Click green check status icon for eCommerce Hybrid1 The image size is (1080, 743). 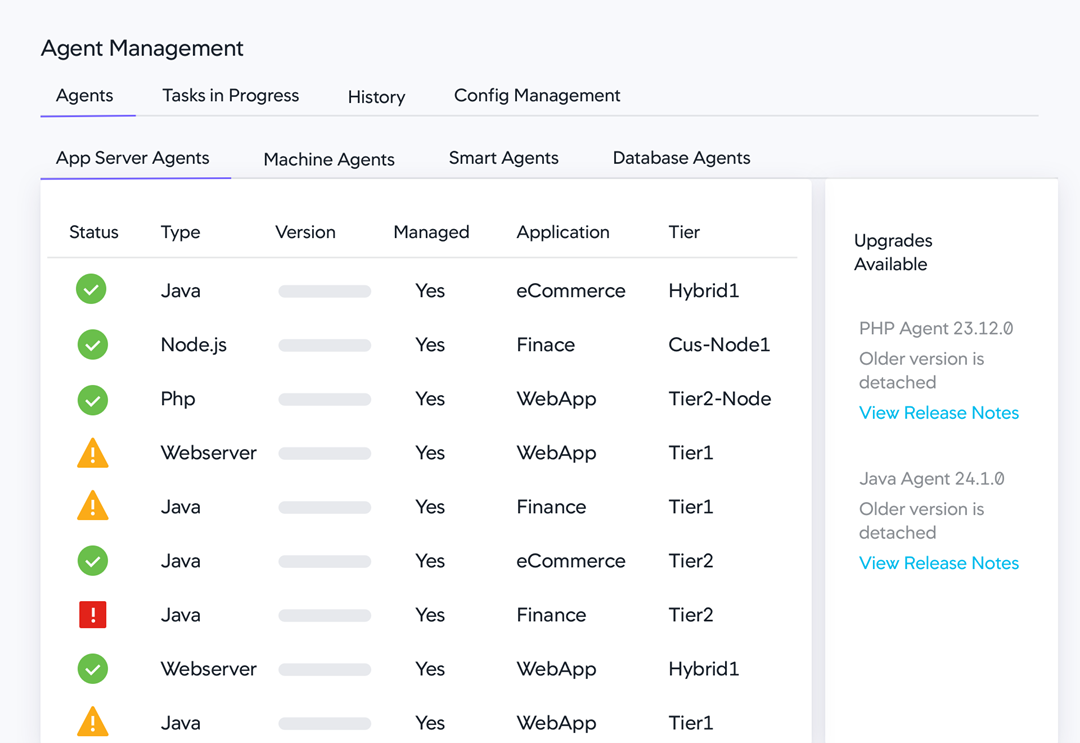point(91,290)
